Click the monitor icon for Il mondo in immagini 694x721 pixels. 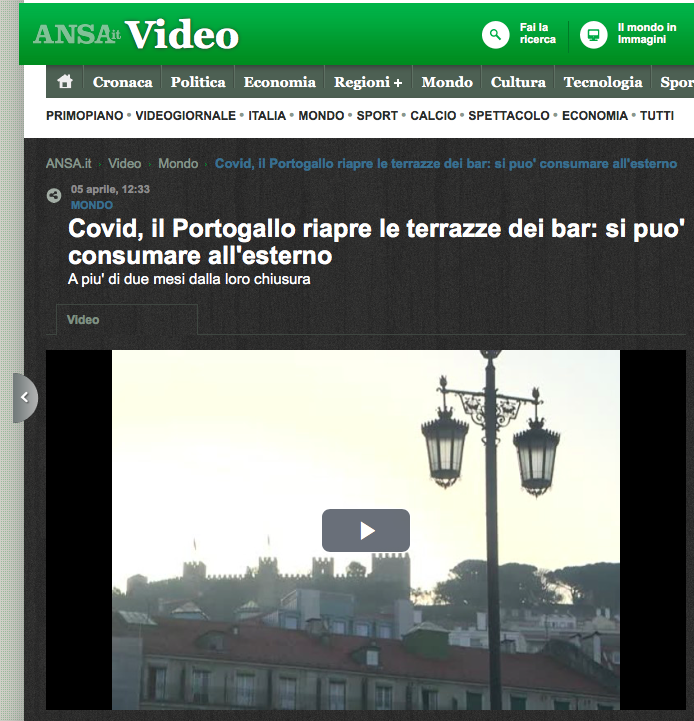pyautogui.click(x=593, y=34)
